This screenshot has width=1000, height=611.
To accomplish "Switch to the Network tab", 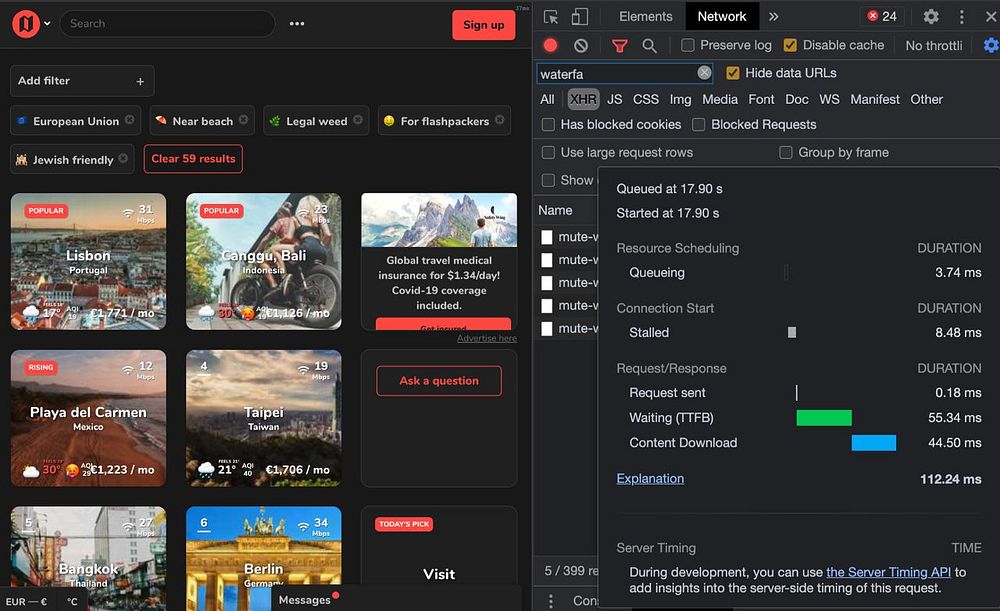I will [722, 17].
